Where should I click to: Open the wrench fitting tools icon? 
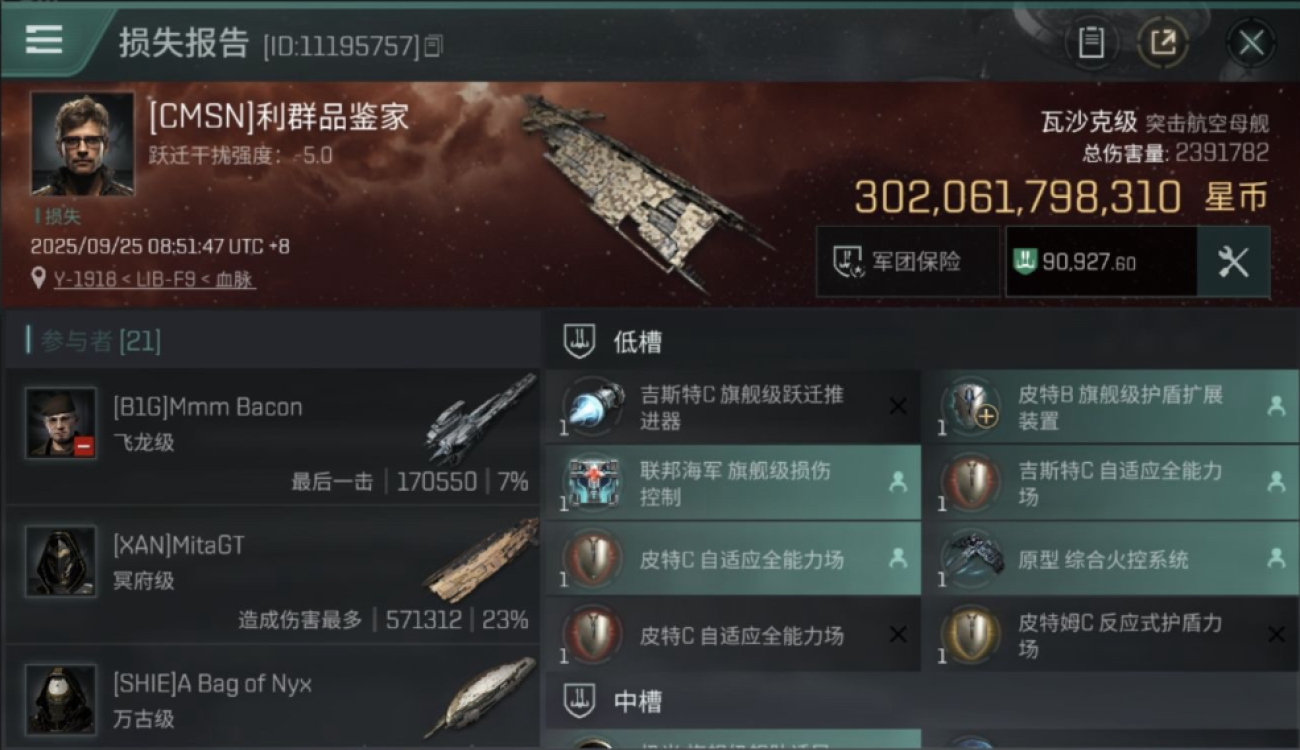(1233, 262)
